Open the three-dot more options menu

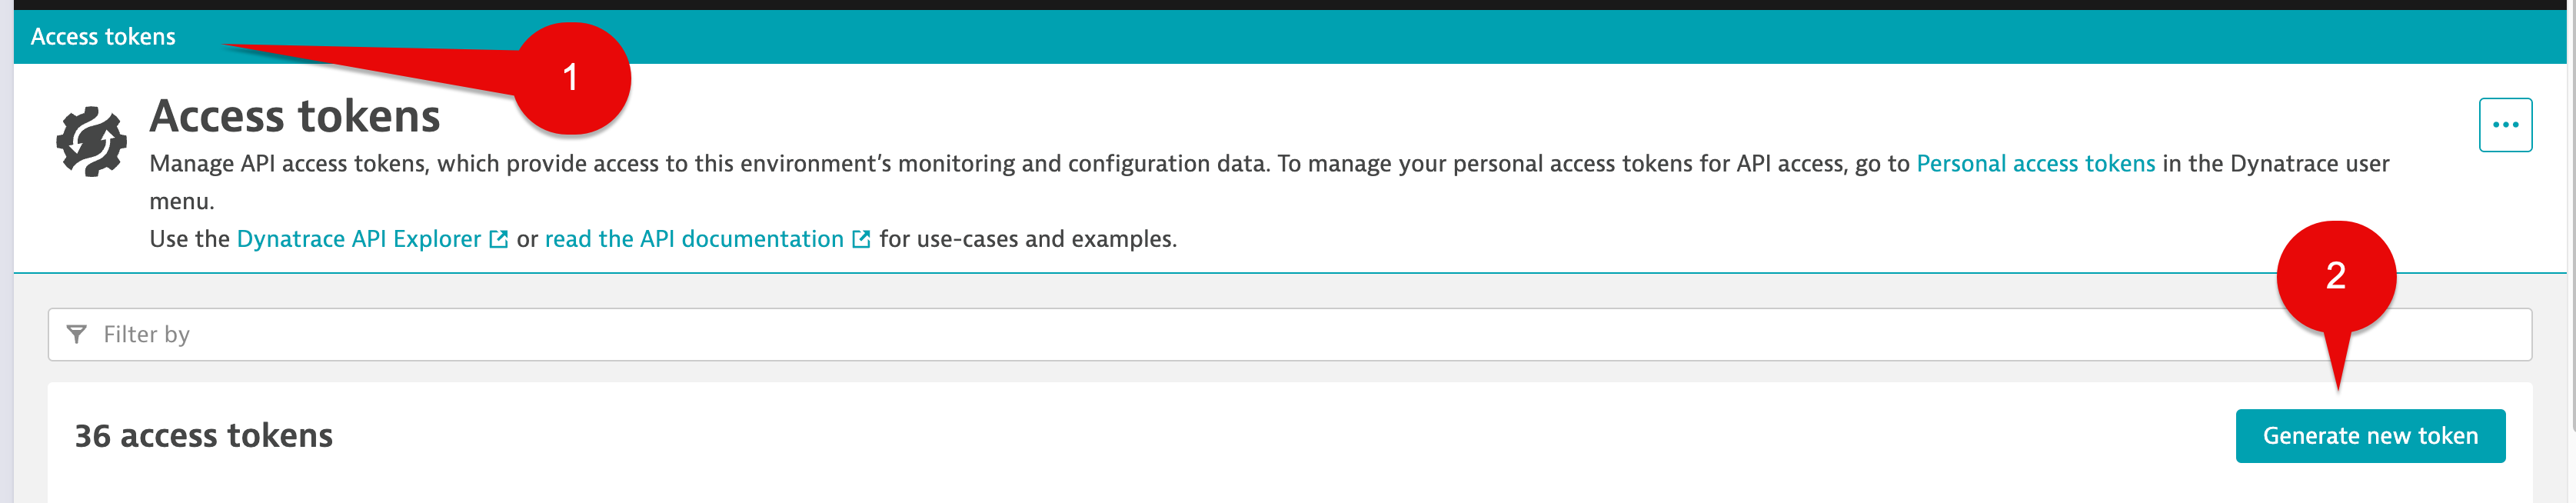click(2505, 125)
